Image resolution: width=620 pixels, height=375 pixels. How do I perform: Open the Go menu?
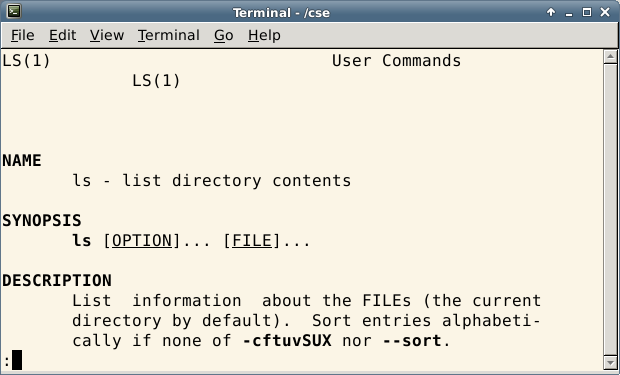(224, 35)
